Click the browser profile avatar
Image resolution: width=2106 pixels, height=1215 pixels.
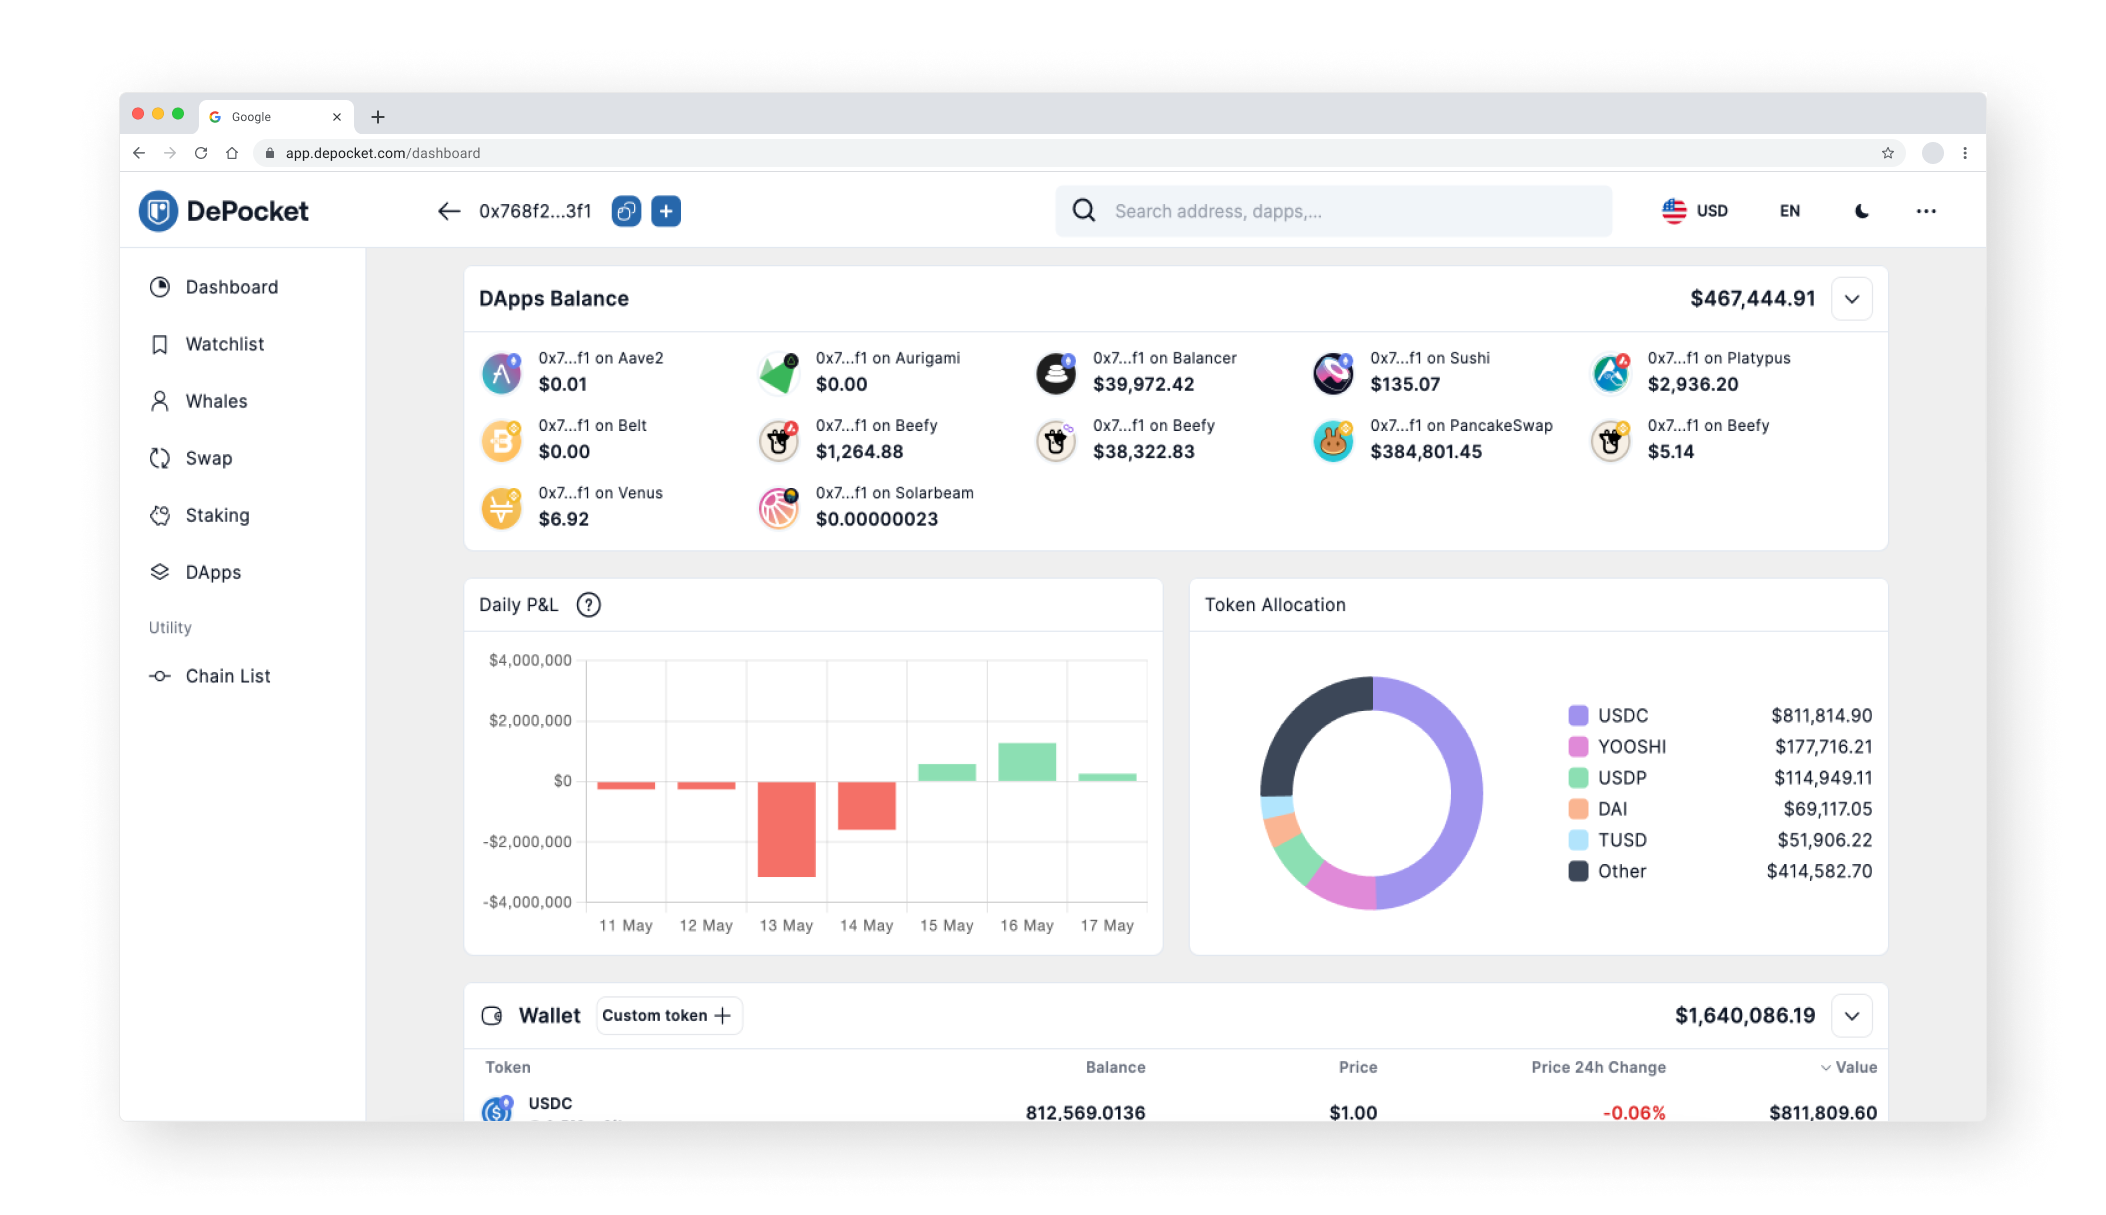click(x=1933, y=153)
